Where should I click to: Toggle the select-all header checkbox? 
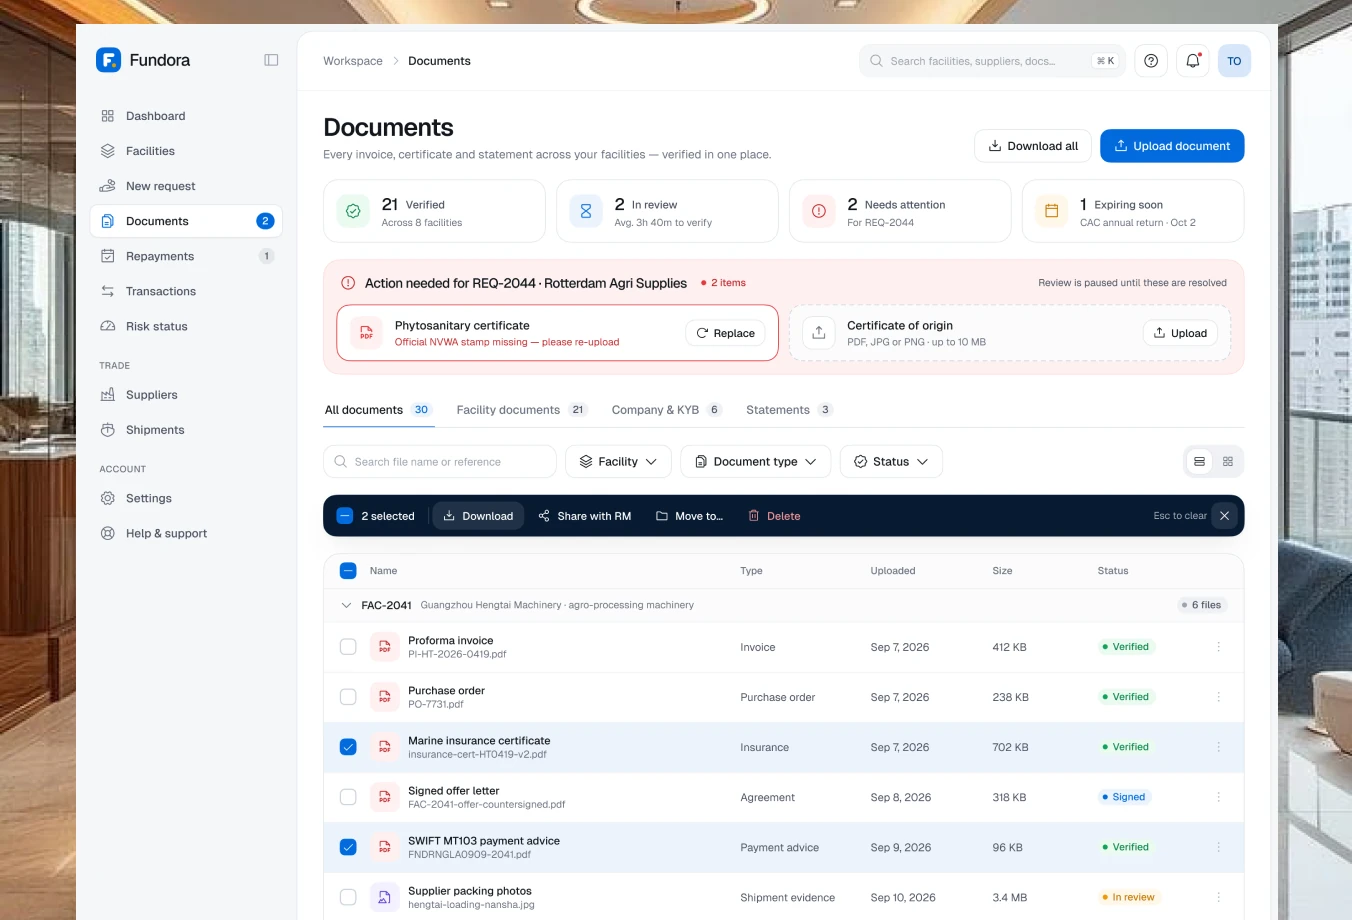pyautogui.click(x=348, y=571)
